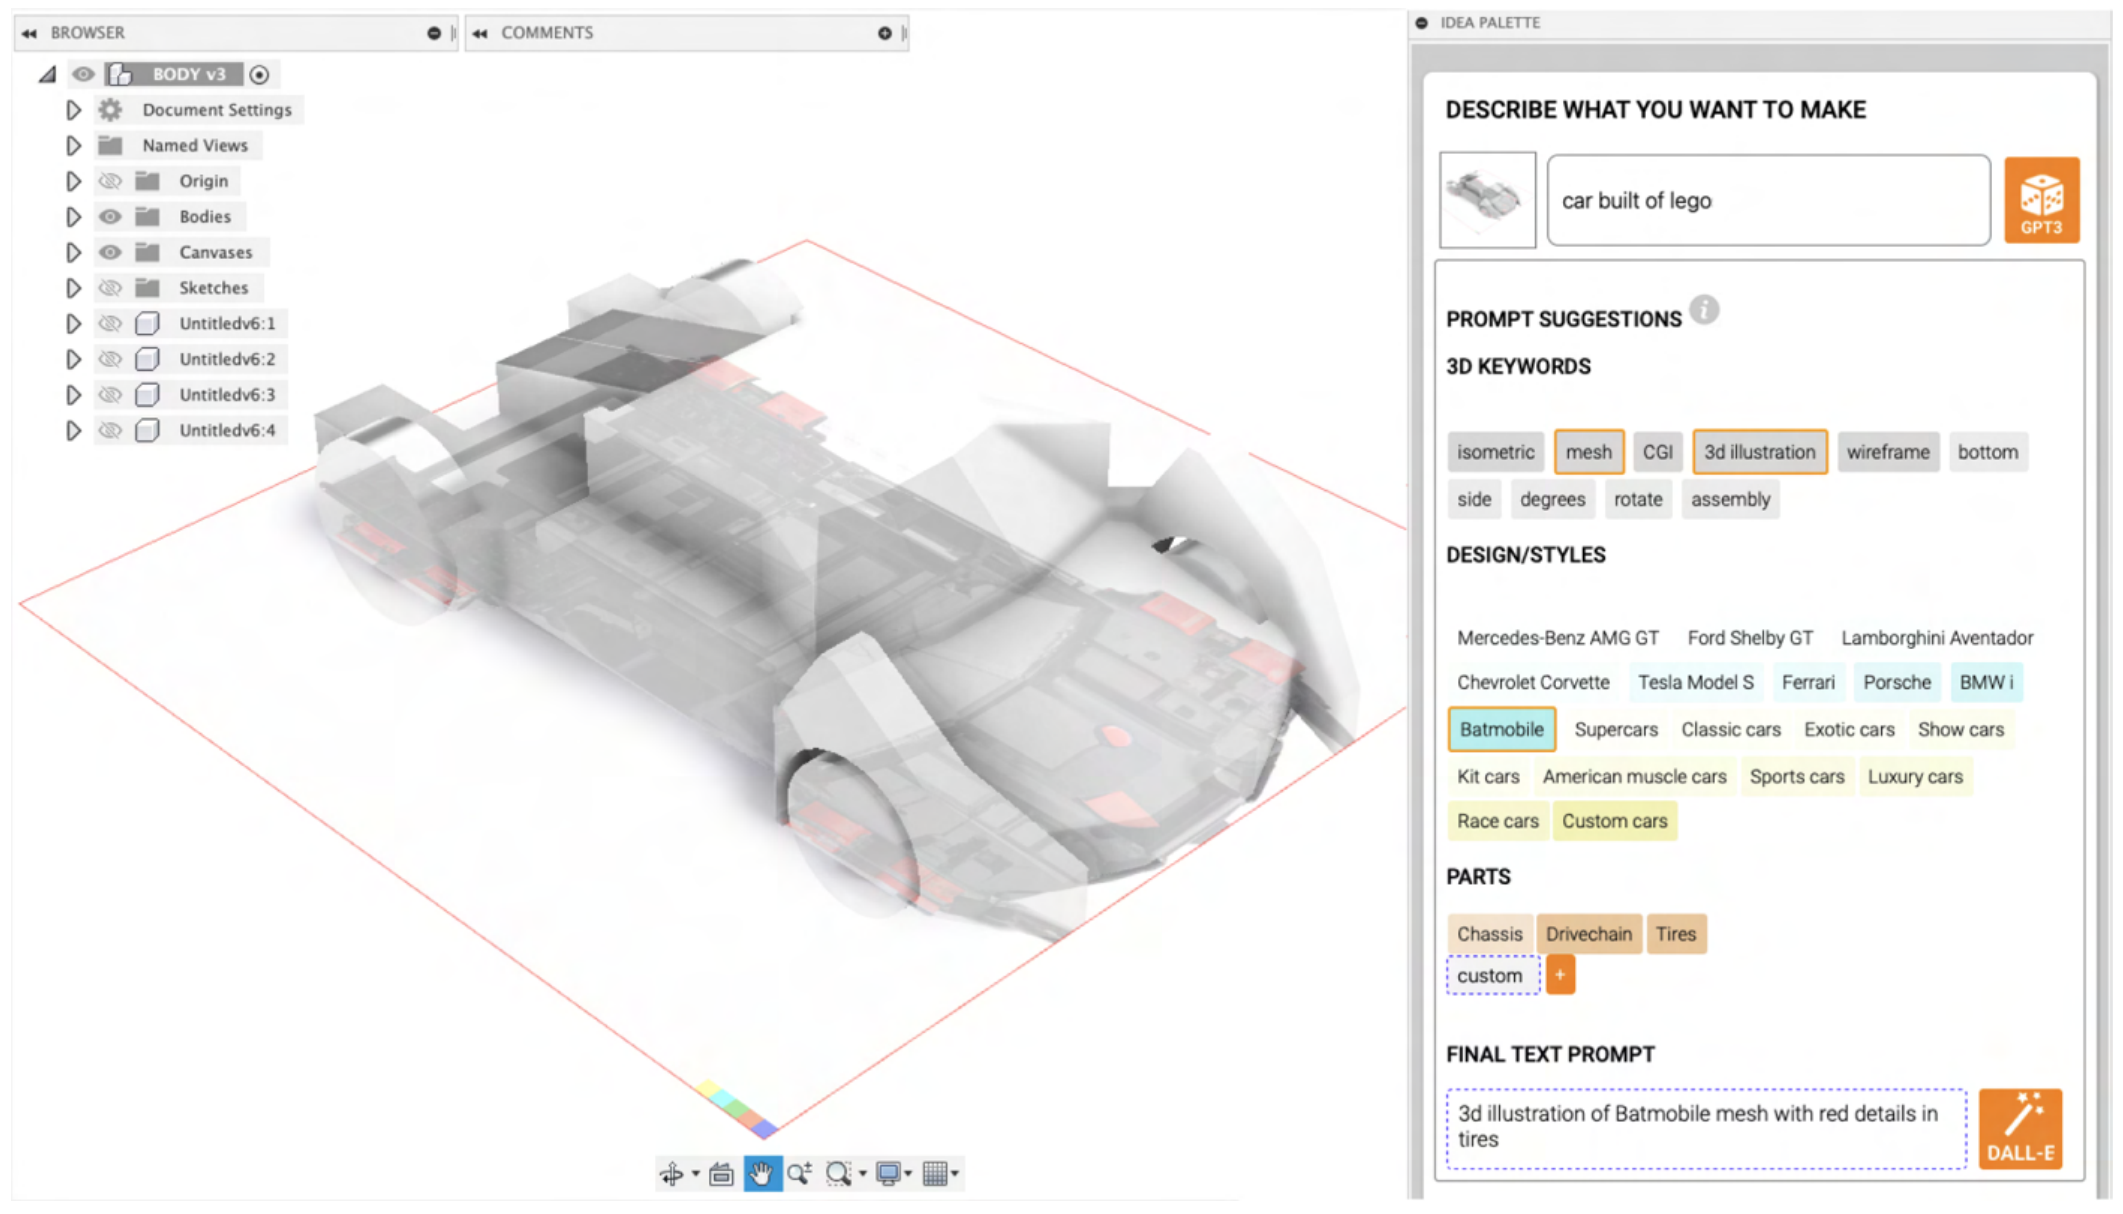Activate the Pan hand tool

pyautogui.click(x=762, y=1173)
